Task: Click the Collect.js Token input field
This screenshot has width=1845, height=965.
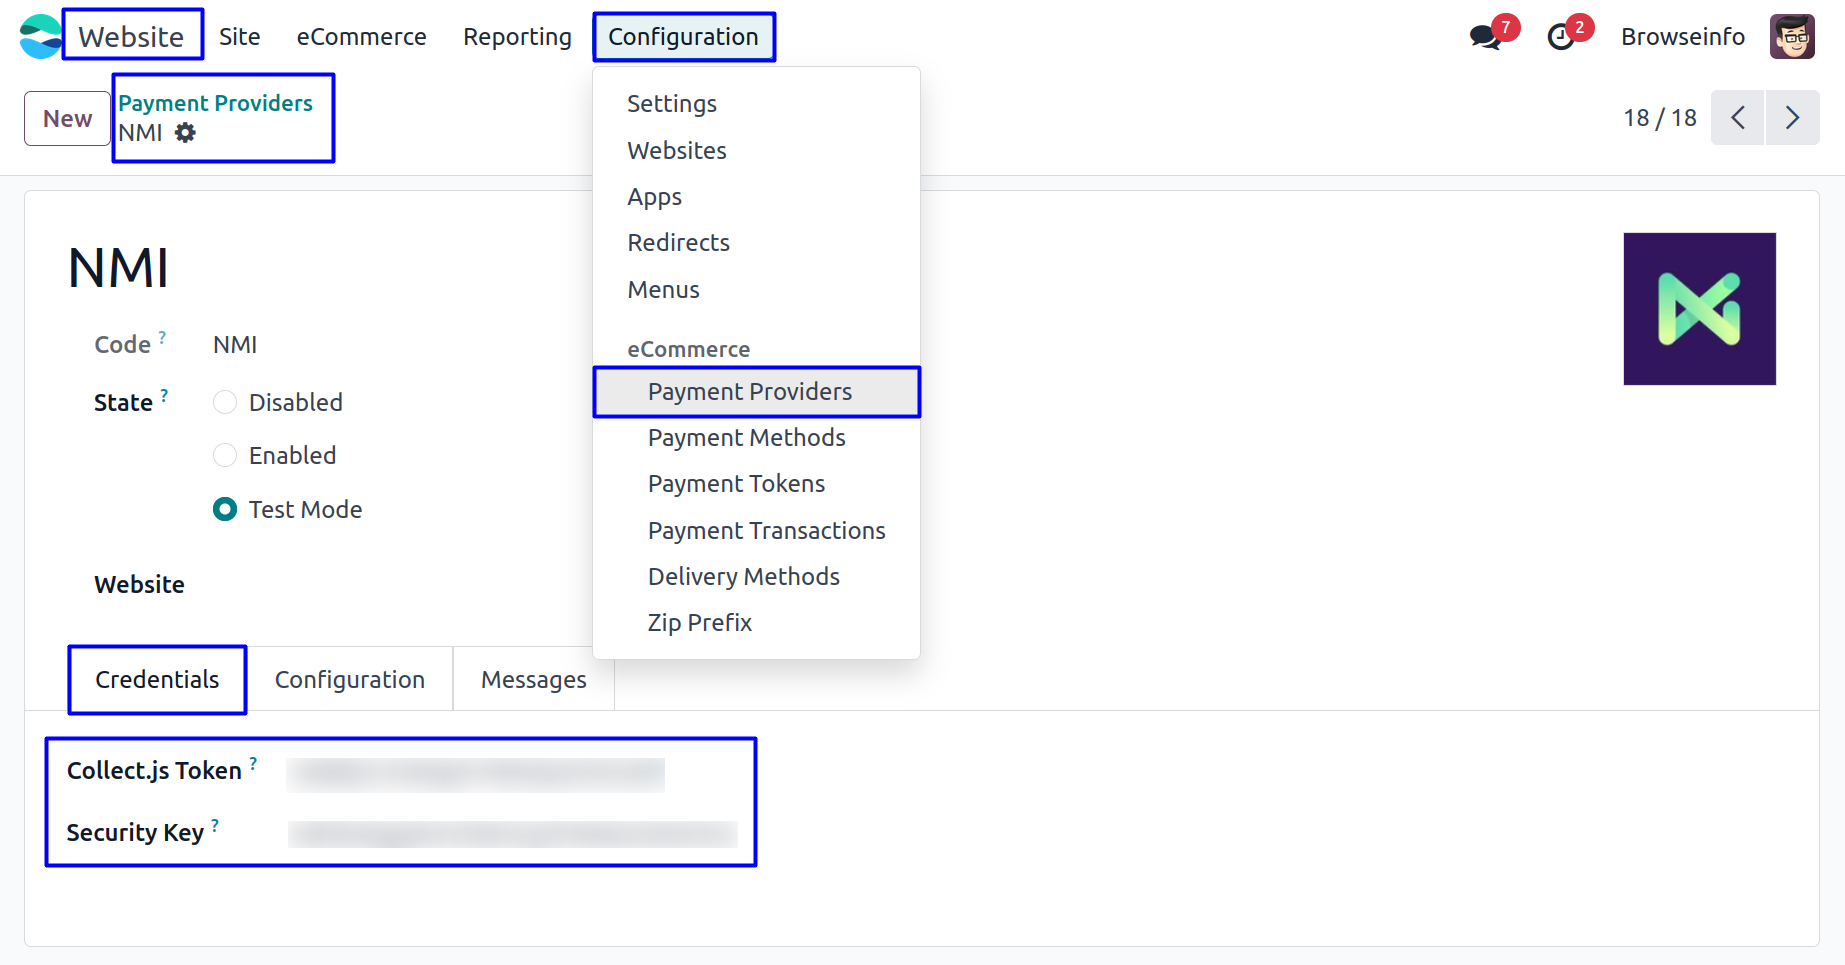Action: click(476, 775)
